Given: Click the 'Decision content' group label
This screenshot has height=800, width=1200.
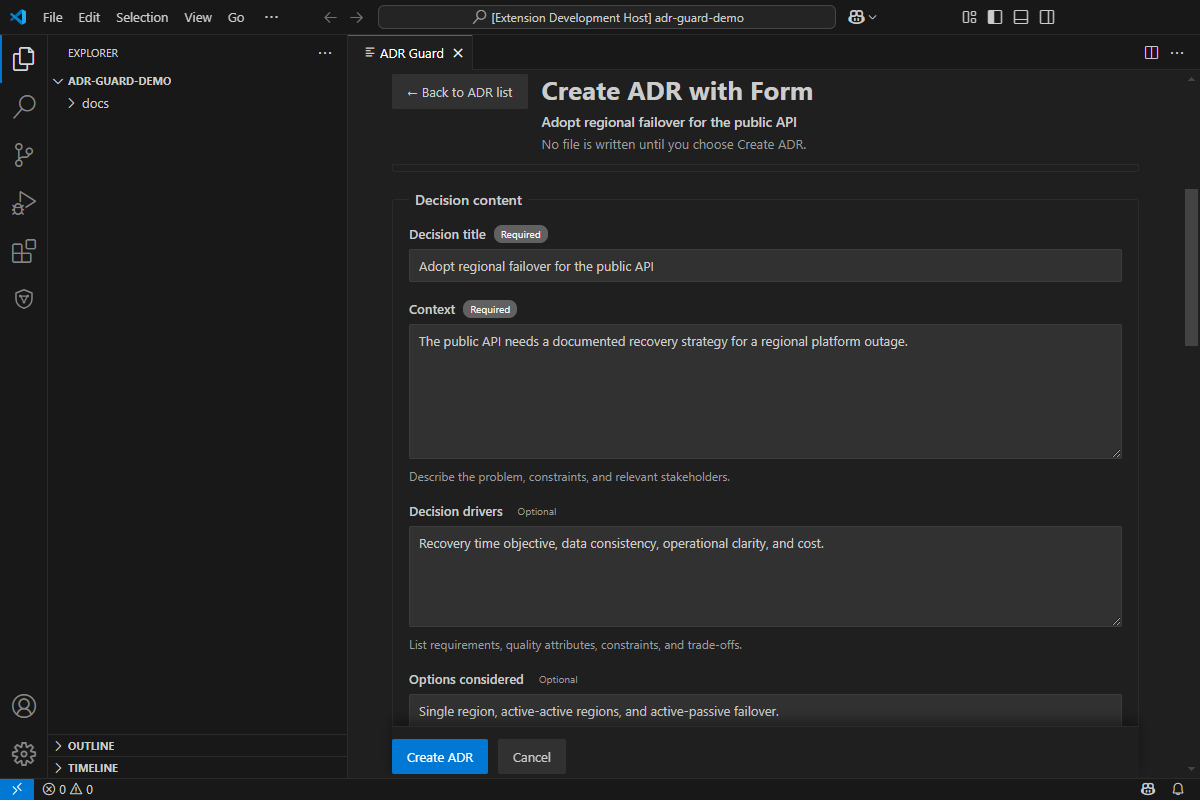Looking at the screenshot, I should coord(469,200).
